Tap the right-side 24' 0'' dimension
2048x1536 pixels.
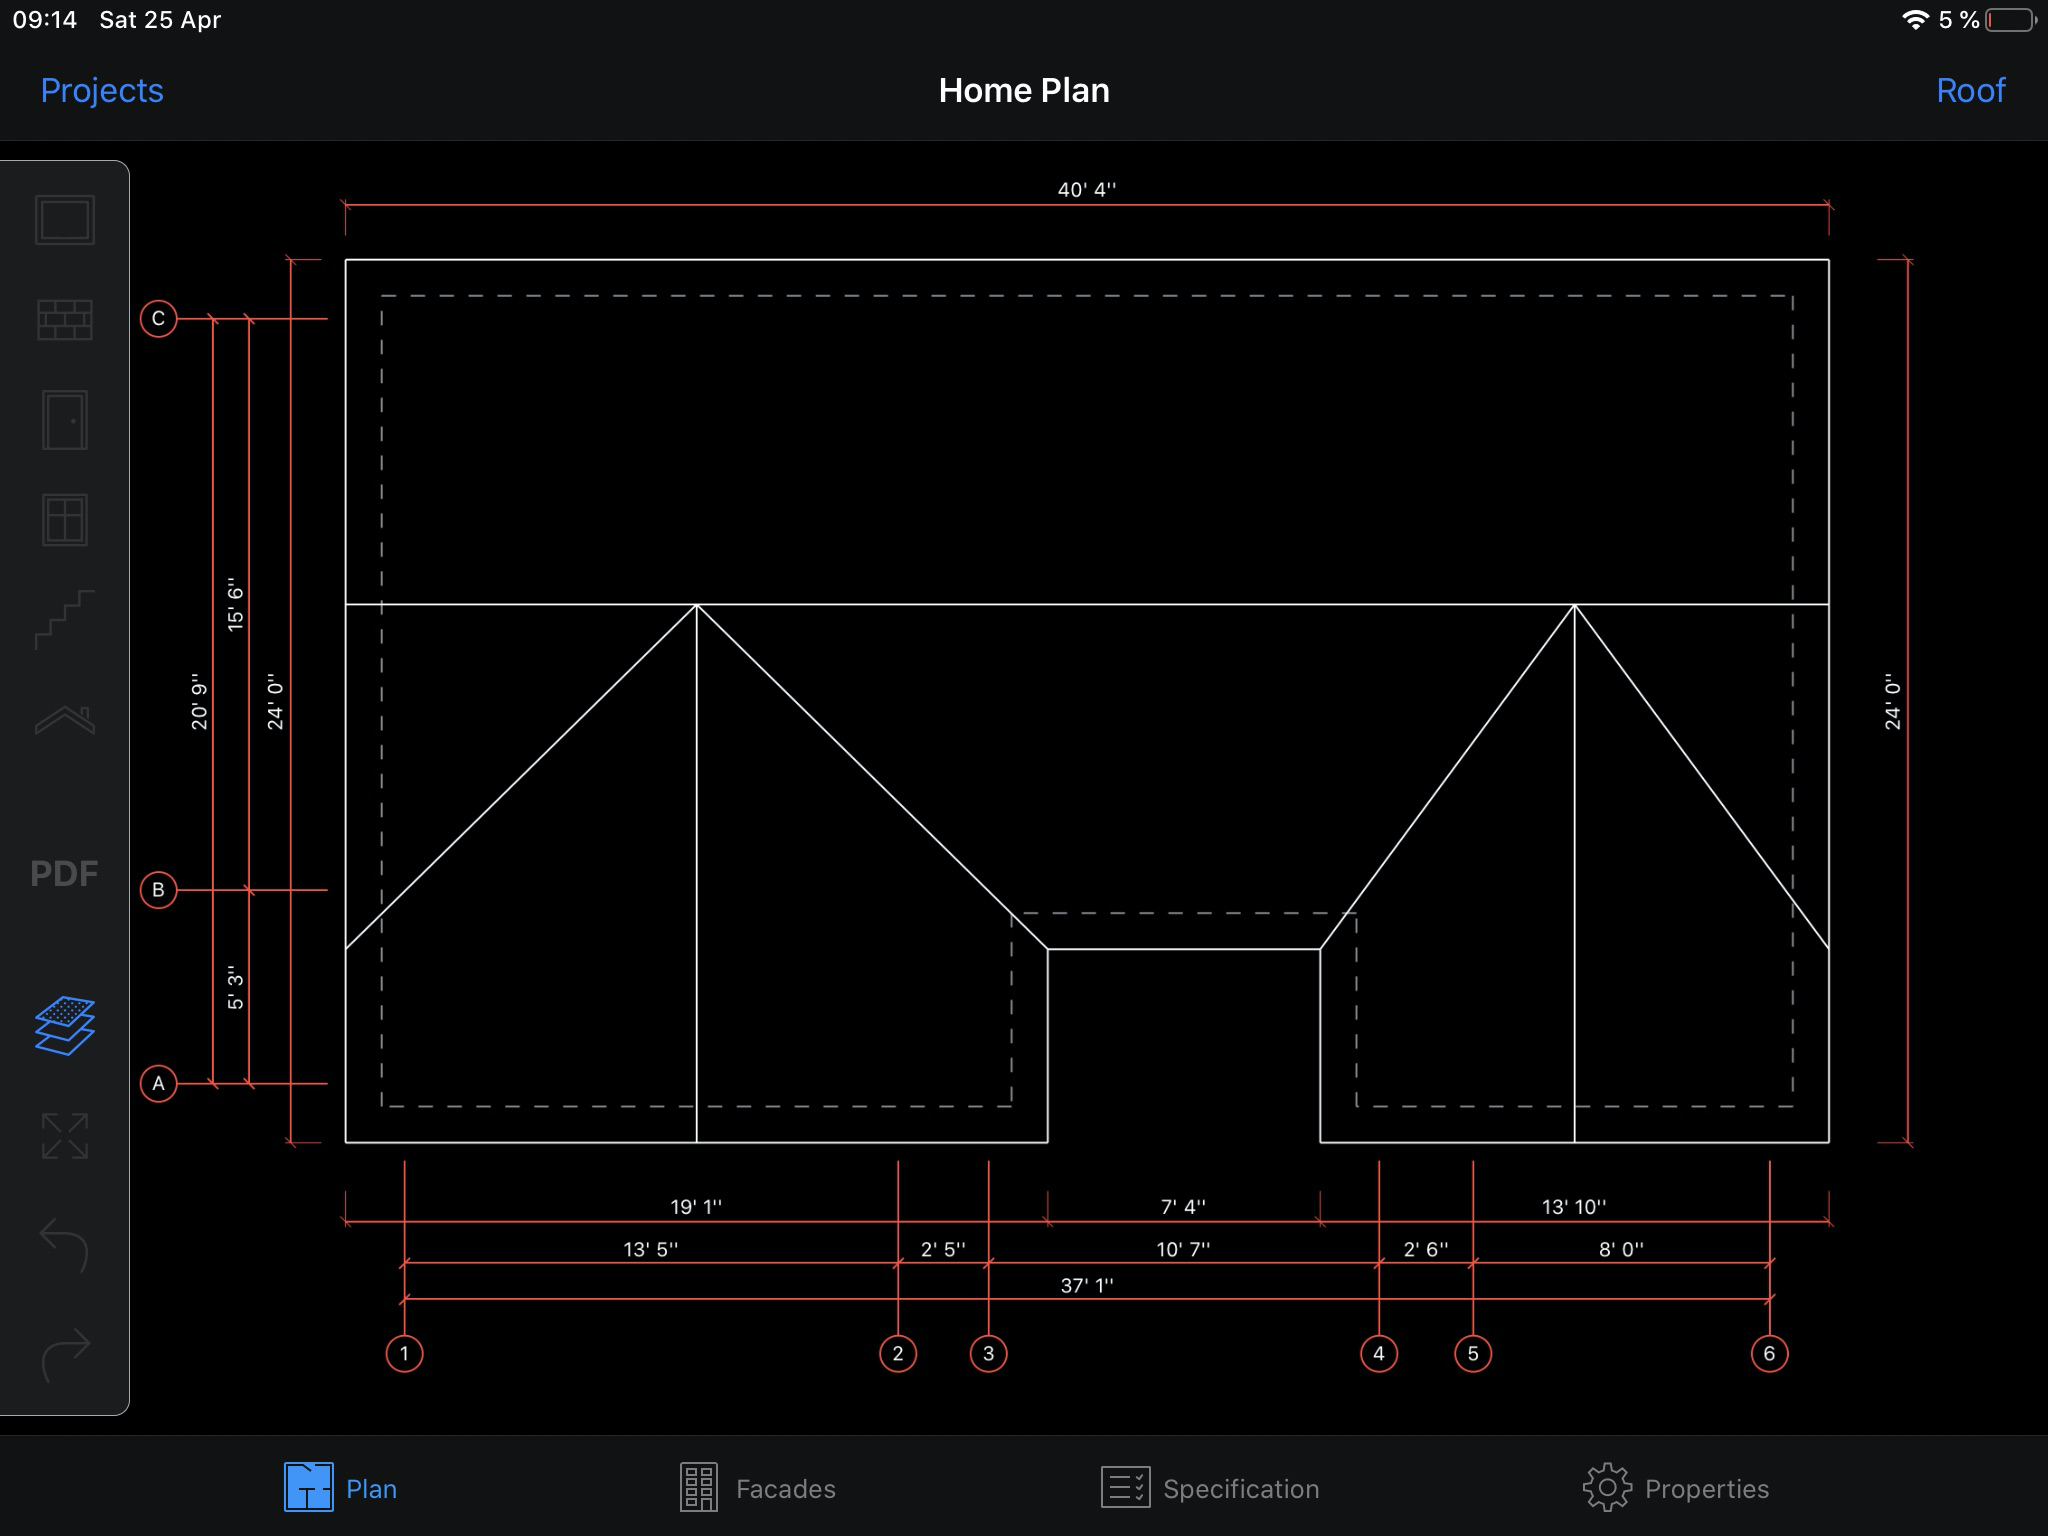pos(1892,701)
